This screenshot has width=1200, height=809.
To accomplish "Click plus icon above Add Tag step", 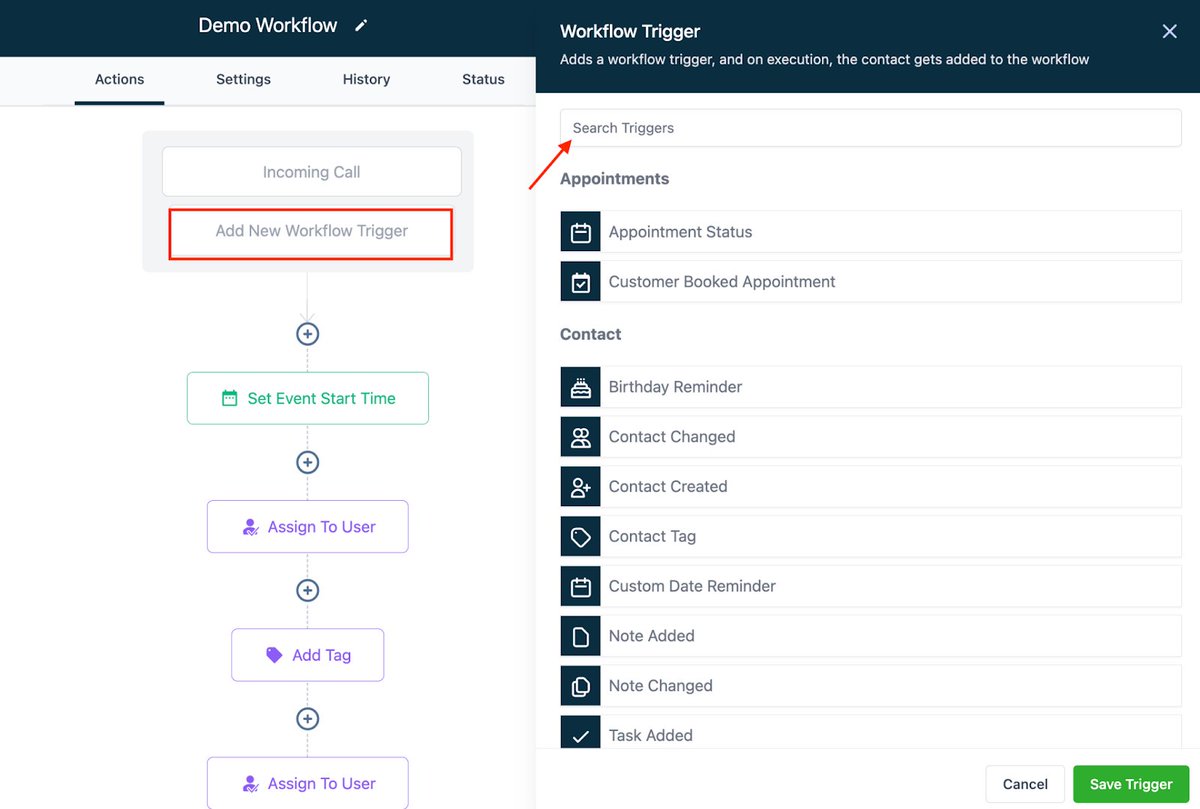I will [308, 590].
